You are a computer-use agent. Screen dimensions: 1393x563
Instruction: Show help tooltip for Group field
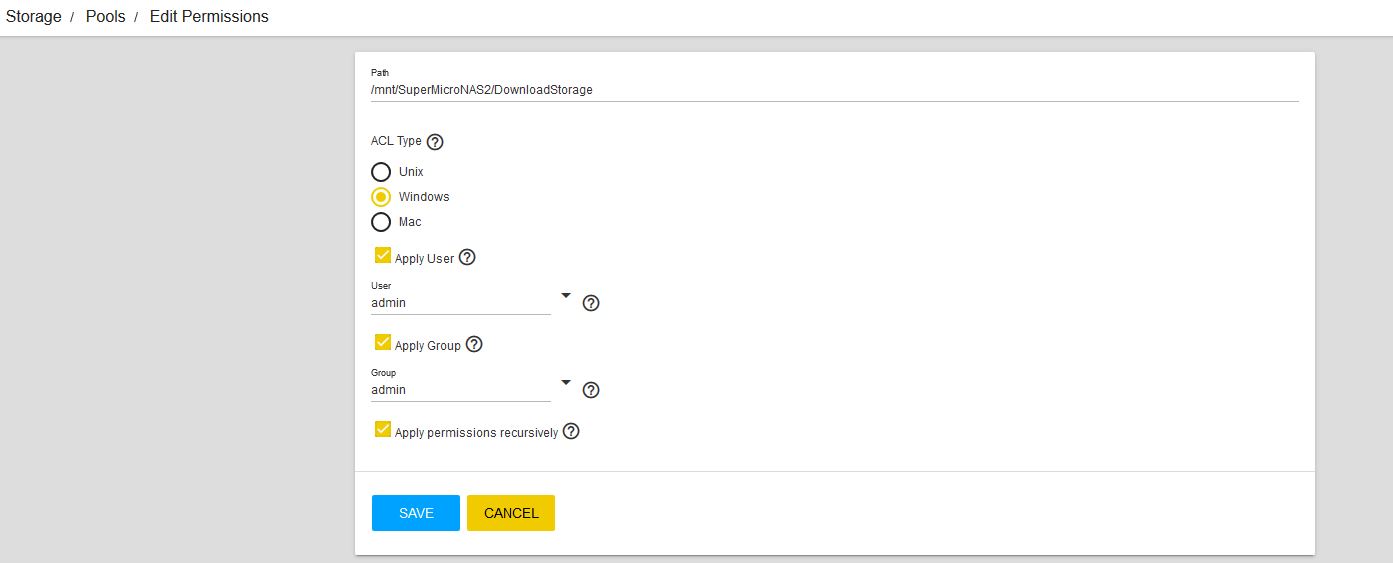591,390
